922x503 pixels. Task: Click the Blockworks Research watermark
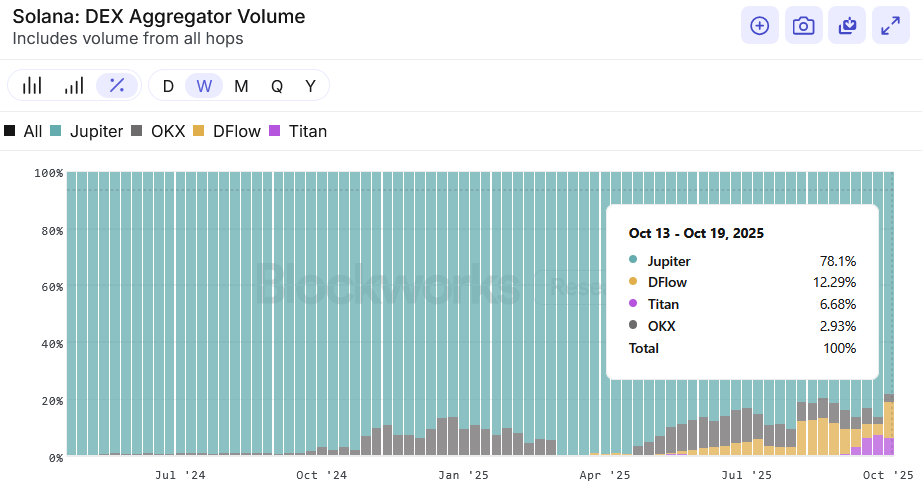coord(429,286)
